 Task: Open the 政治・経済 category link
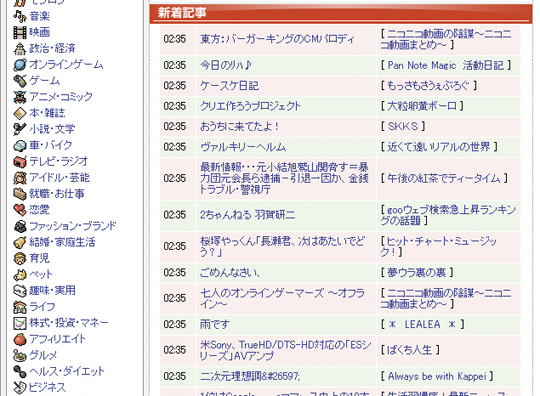pos(52,48)
